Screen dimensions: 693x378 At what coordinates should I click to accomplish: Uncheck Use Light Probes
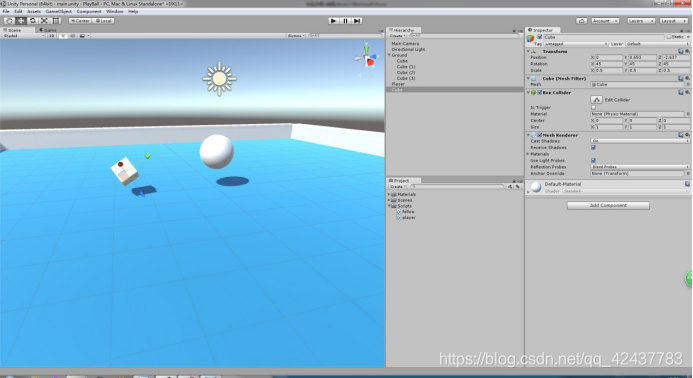tap(593, 160)
